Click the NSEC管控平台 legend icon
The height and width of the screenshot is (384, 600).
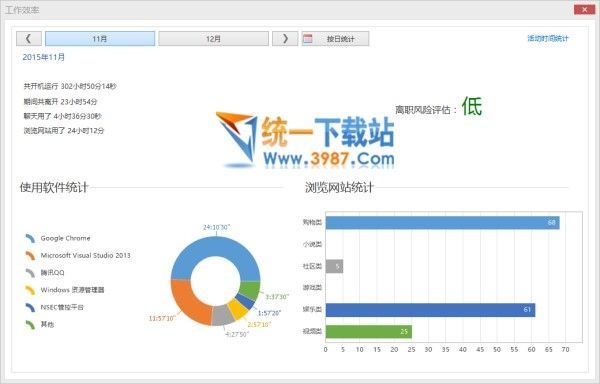30,307
